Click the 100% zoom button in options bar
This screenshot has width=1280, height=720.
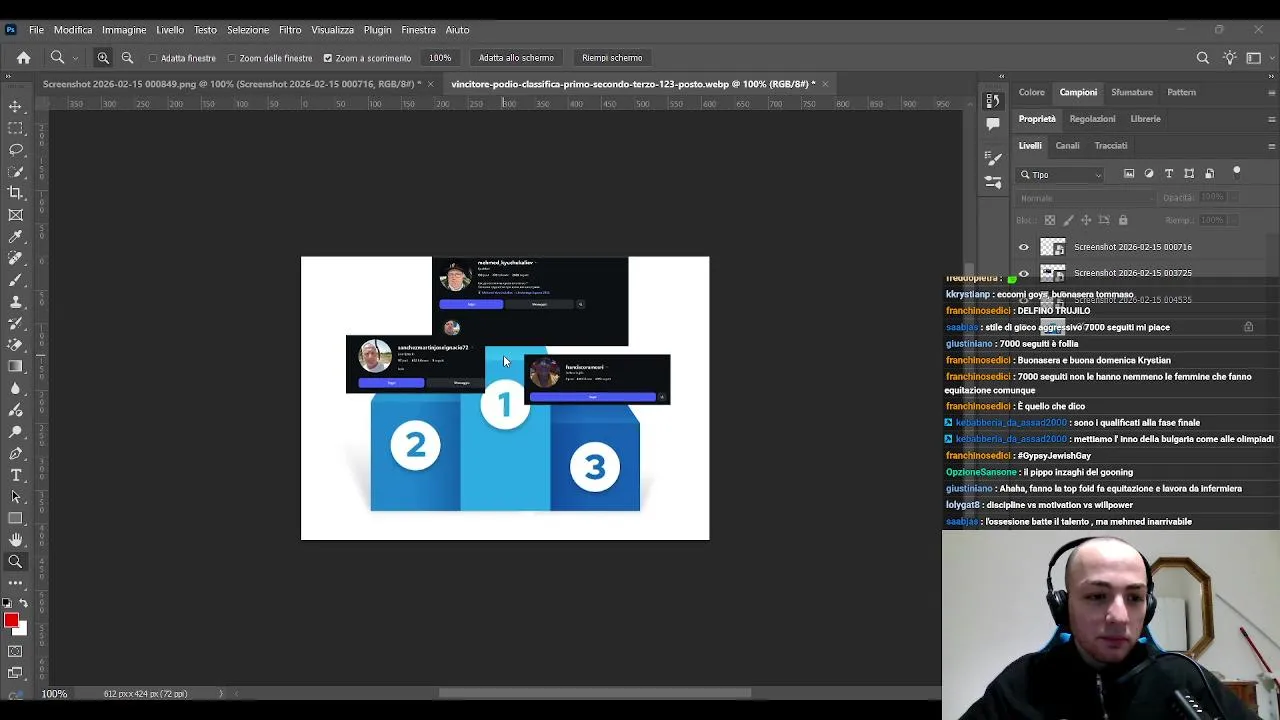[x=440, y=58]
